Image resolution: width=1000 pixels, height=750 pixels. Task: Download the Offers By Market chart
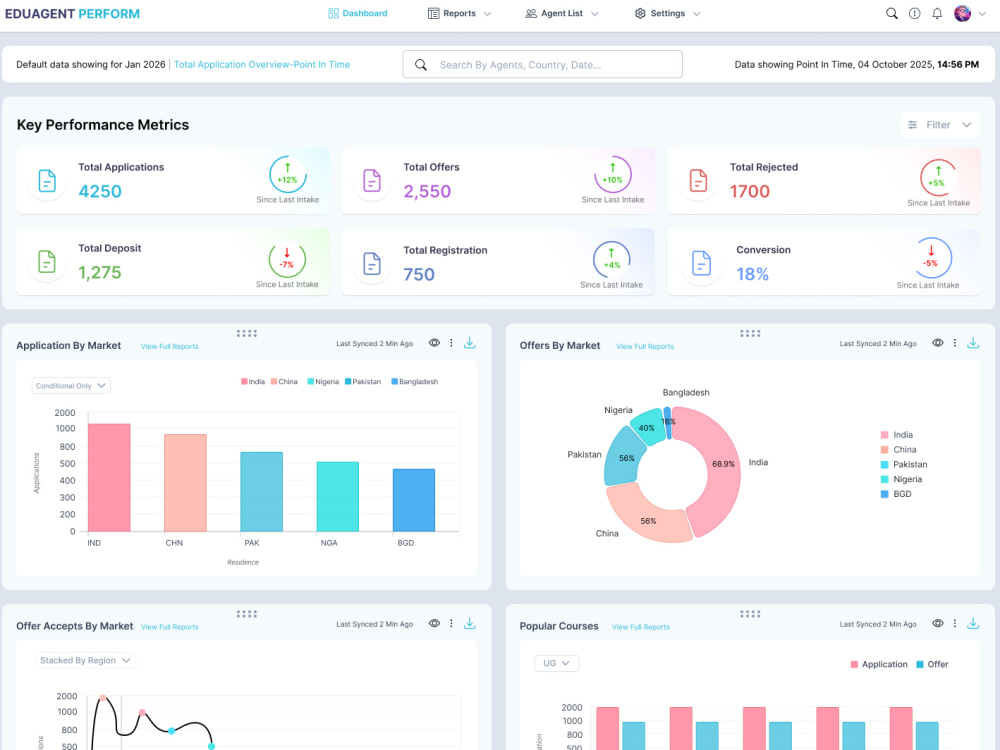[x=973, y=343]
